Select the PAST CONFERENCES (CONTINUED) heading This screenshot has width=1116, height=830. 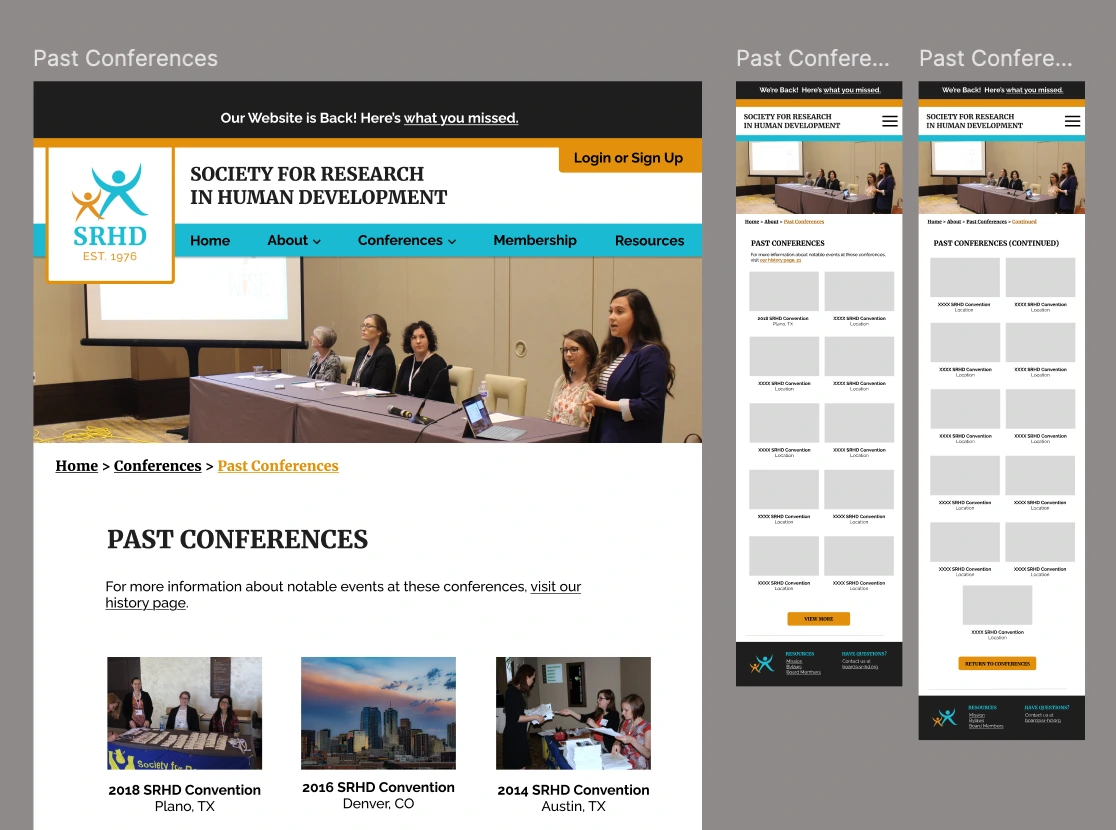(996, 243)
